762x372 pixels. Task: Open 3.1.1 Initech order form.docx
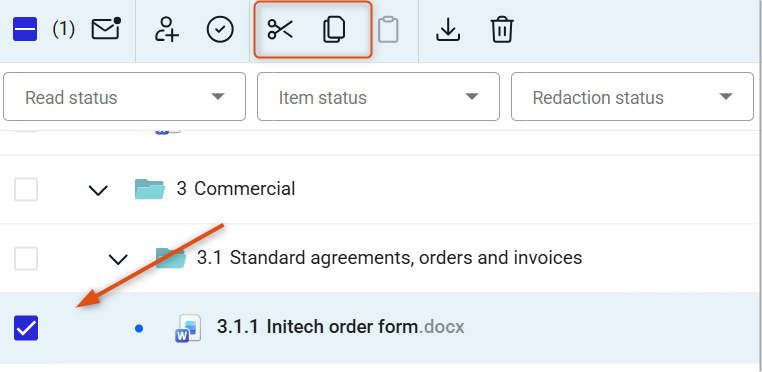tap(341, 327)
